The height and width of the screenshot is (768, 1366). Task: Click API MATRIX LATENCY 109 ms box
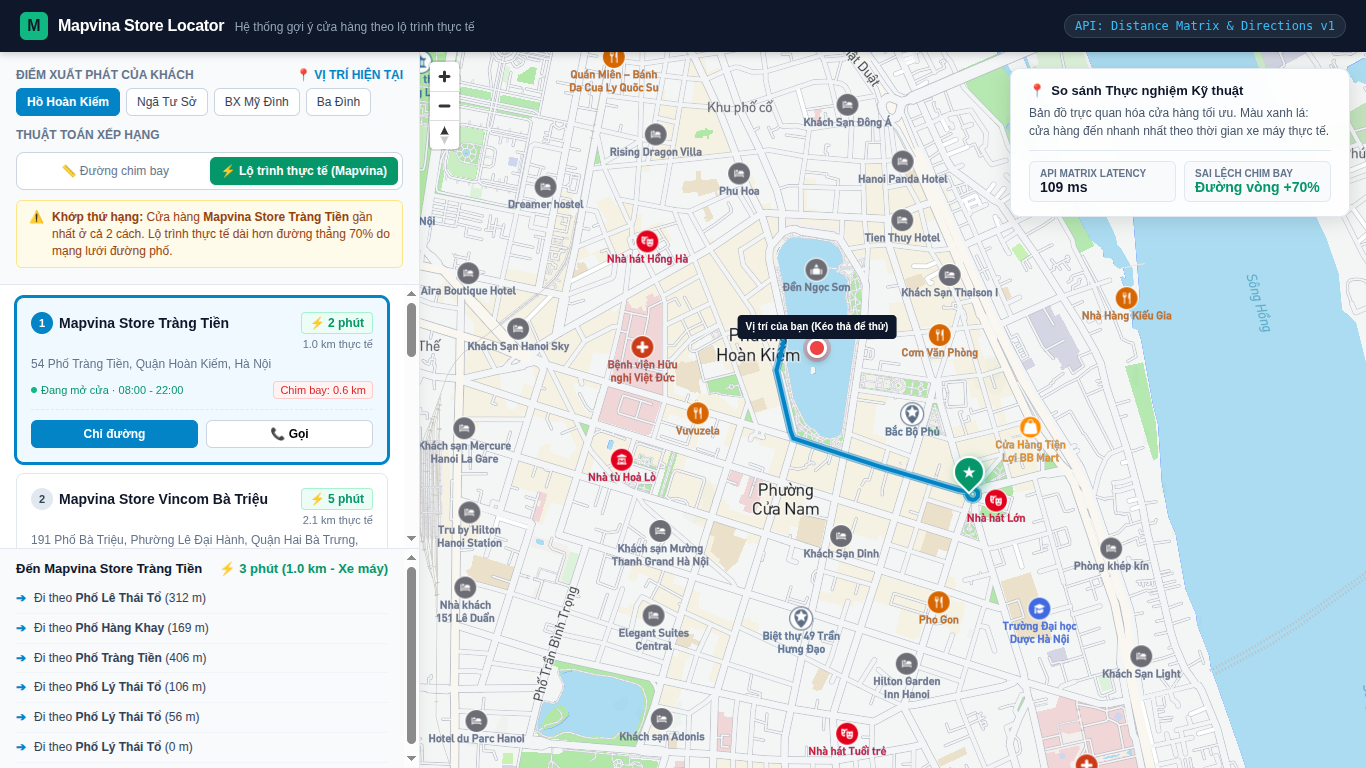click(x=1102, y=181)
